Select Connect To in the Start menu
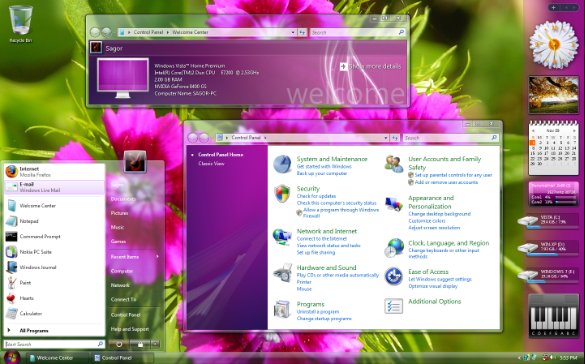 click(x=123, y=299)
